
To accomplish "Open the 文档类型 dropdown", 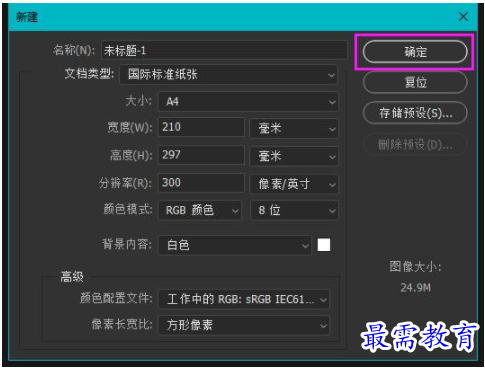I will [229, 74].
